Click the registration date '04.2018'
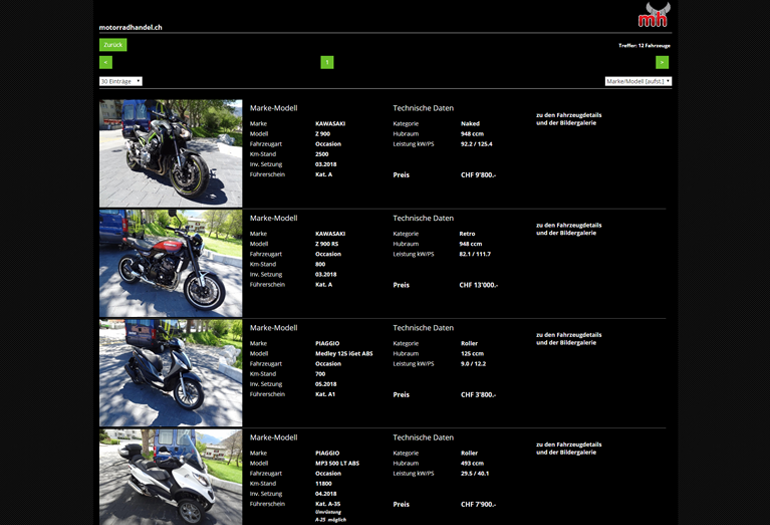The image size is (770, 525). (x=326, y=494)
